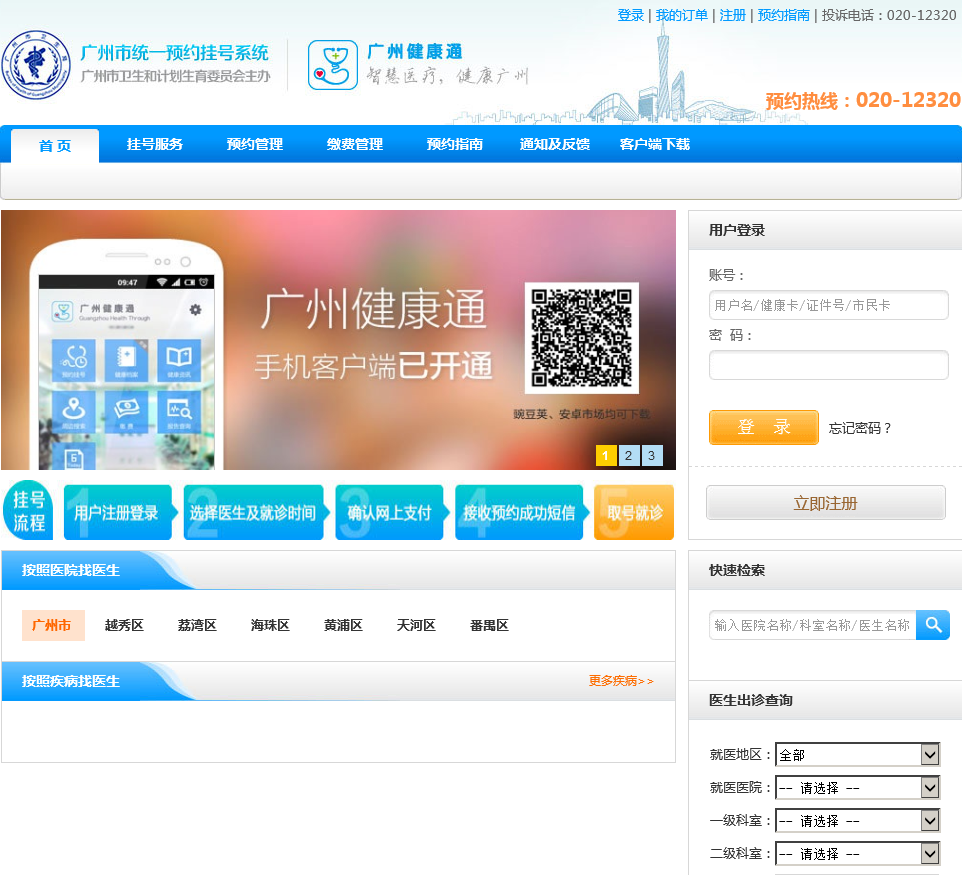The width and height of the screenshot is (962, 875).
Task: Select the 荔湾区 district filter
Action: pyautogui.click(x=197, y=625)
